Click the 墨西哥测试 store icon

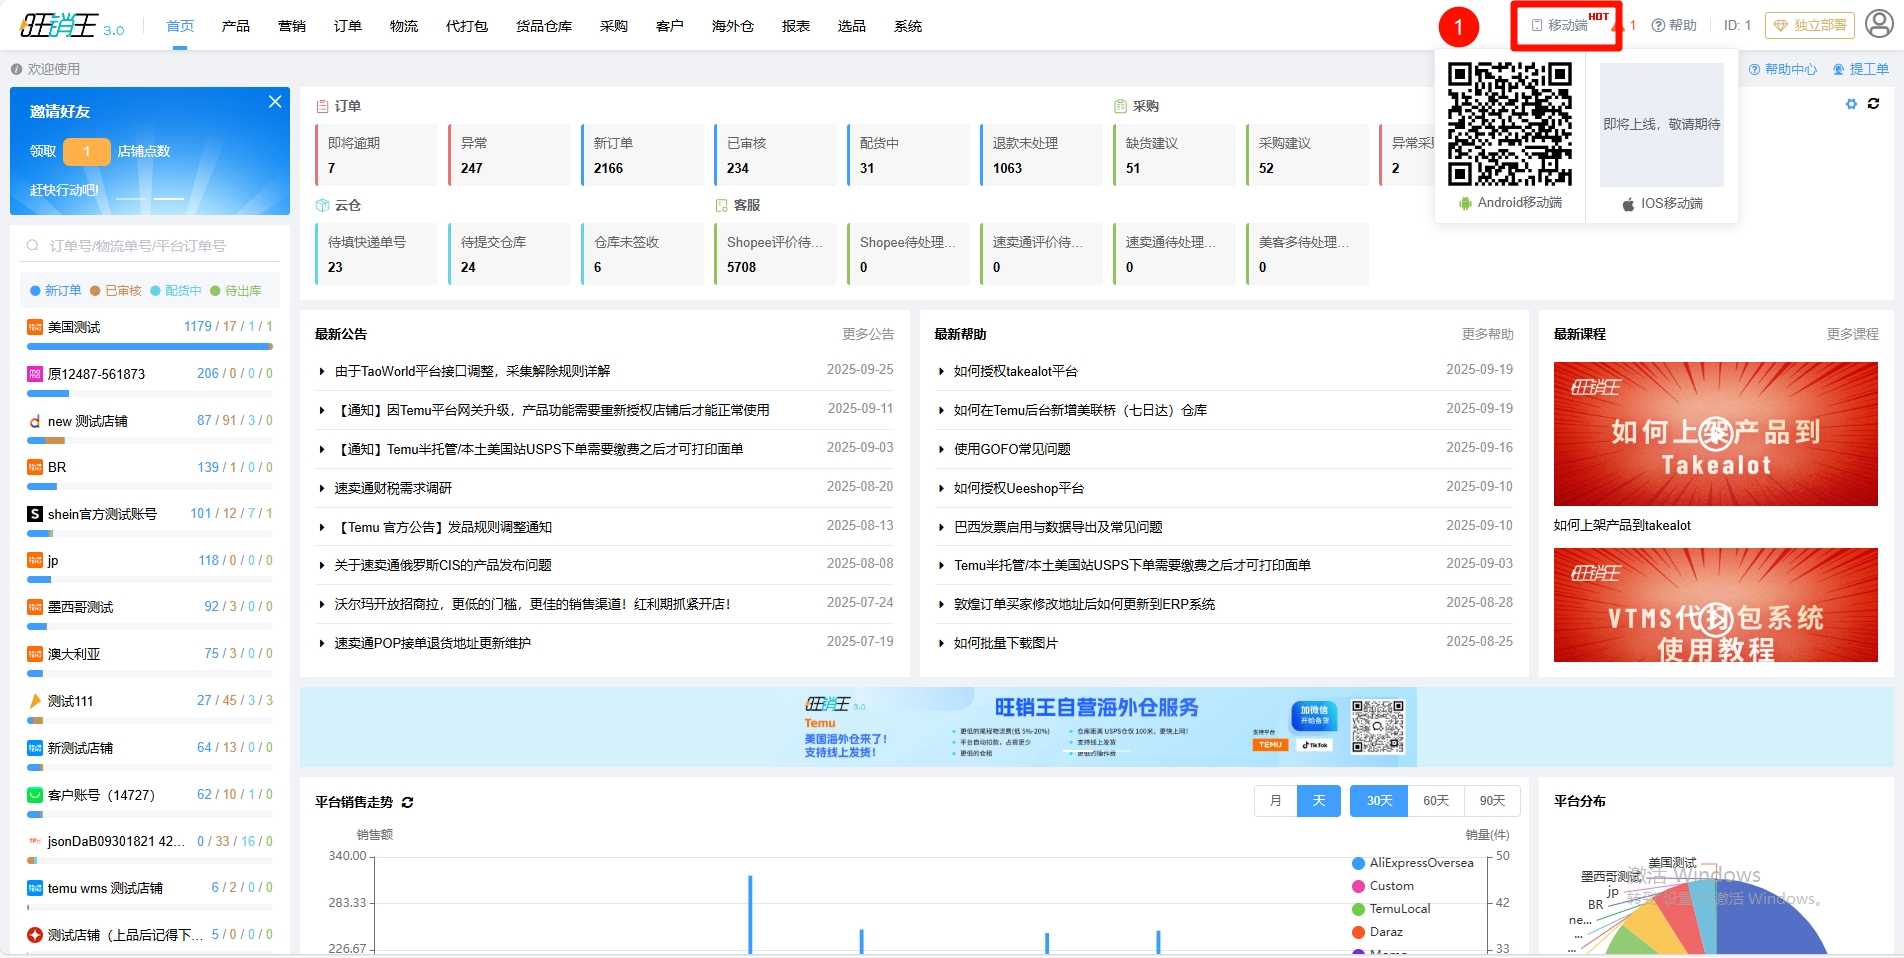[35, 607]
